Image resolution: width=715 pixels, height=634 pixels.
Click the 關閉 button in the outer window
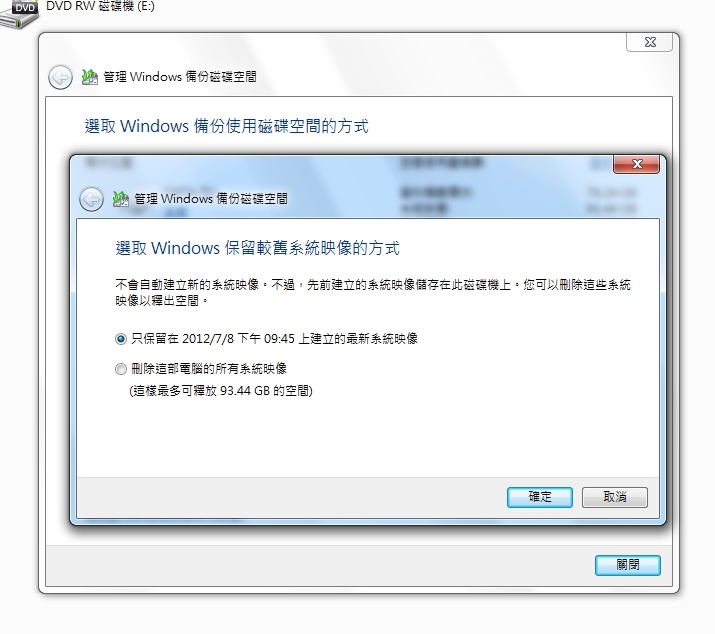(627, 565)
